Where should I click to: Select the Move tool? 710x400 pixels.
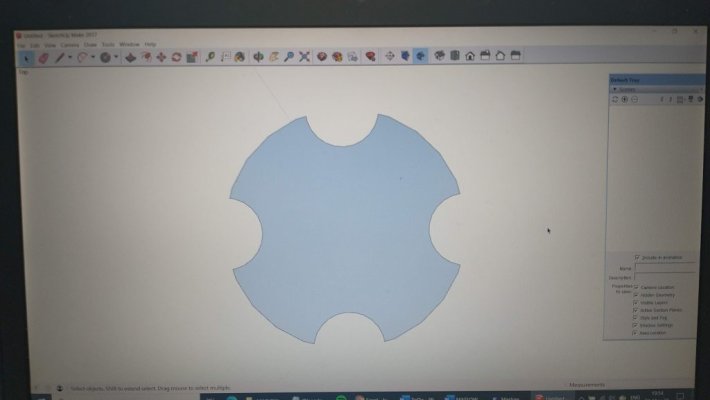click(161, 57)
